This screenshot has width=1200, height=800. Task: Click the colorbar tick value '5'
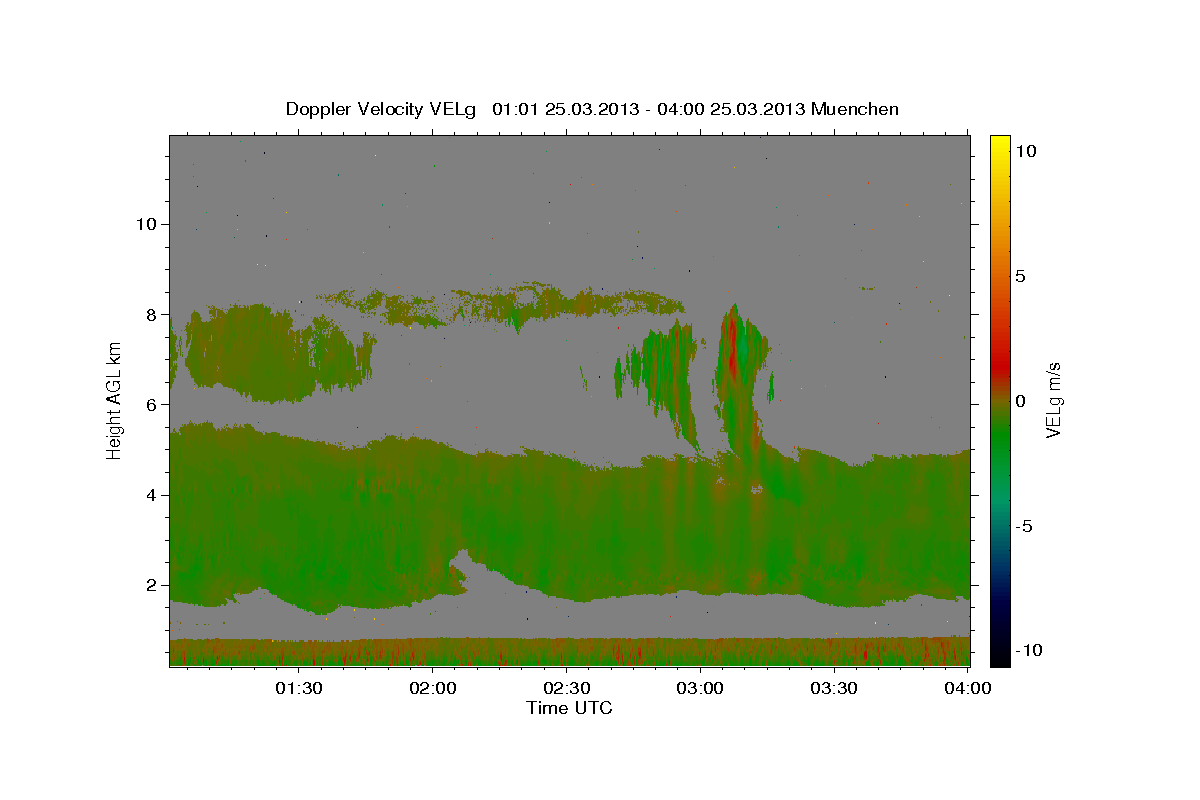1020,276
